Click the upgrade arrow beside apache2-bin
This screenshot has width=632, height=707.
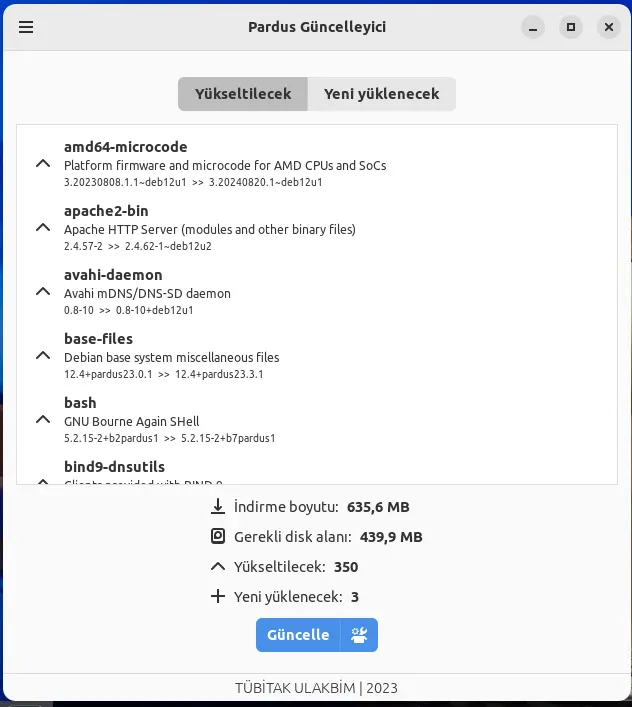pyautogui.click(x=43, y=228)
